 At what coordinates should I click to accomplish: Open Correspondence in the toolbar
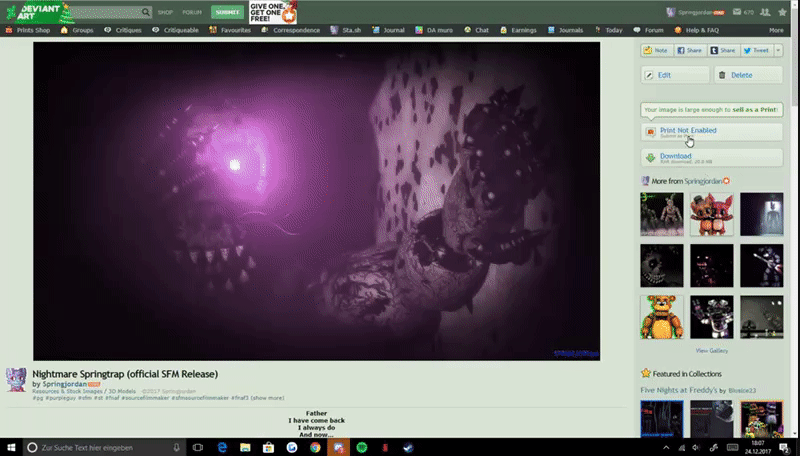(x=291, y=30)
